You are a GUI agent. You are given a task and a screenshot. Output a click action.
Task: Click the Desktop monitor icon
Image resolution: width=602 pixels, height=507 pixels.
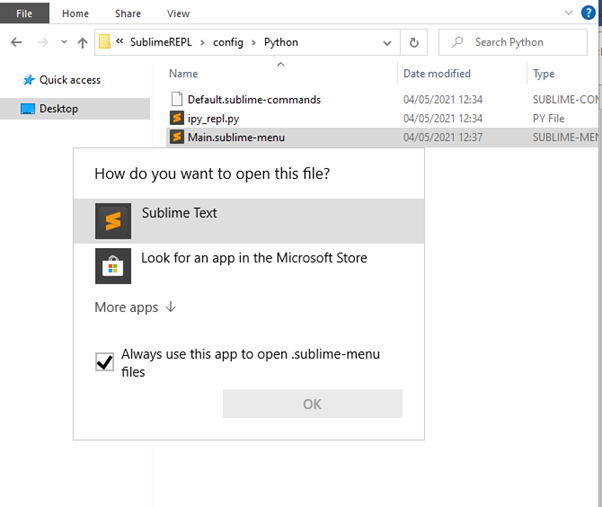click(x=28, y=109)
